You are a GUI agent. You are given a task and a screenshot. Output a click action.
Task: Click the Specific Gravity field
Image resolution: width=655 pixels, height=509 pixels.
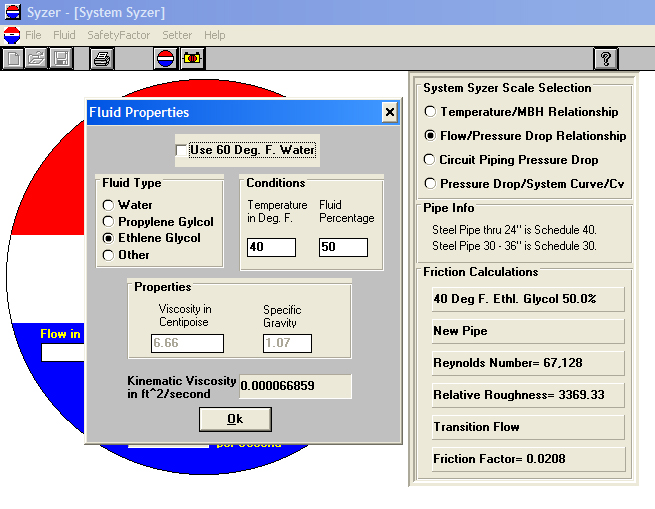coord(287,343)
